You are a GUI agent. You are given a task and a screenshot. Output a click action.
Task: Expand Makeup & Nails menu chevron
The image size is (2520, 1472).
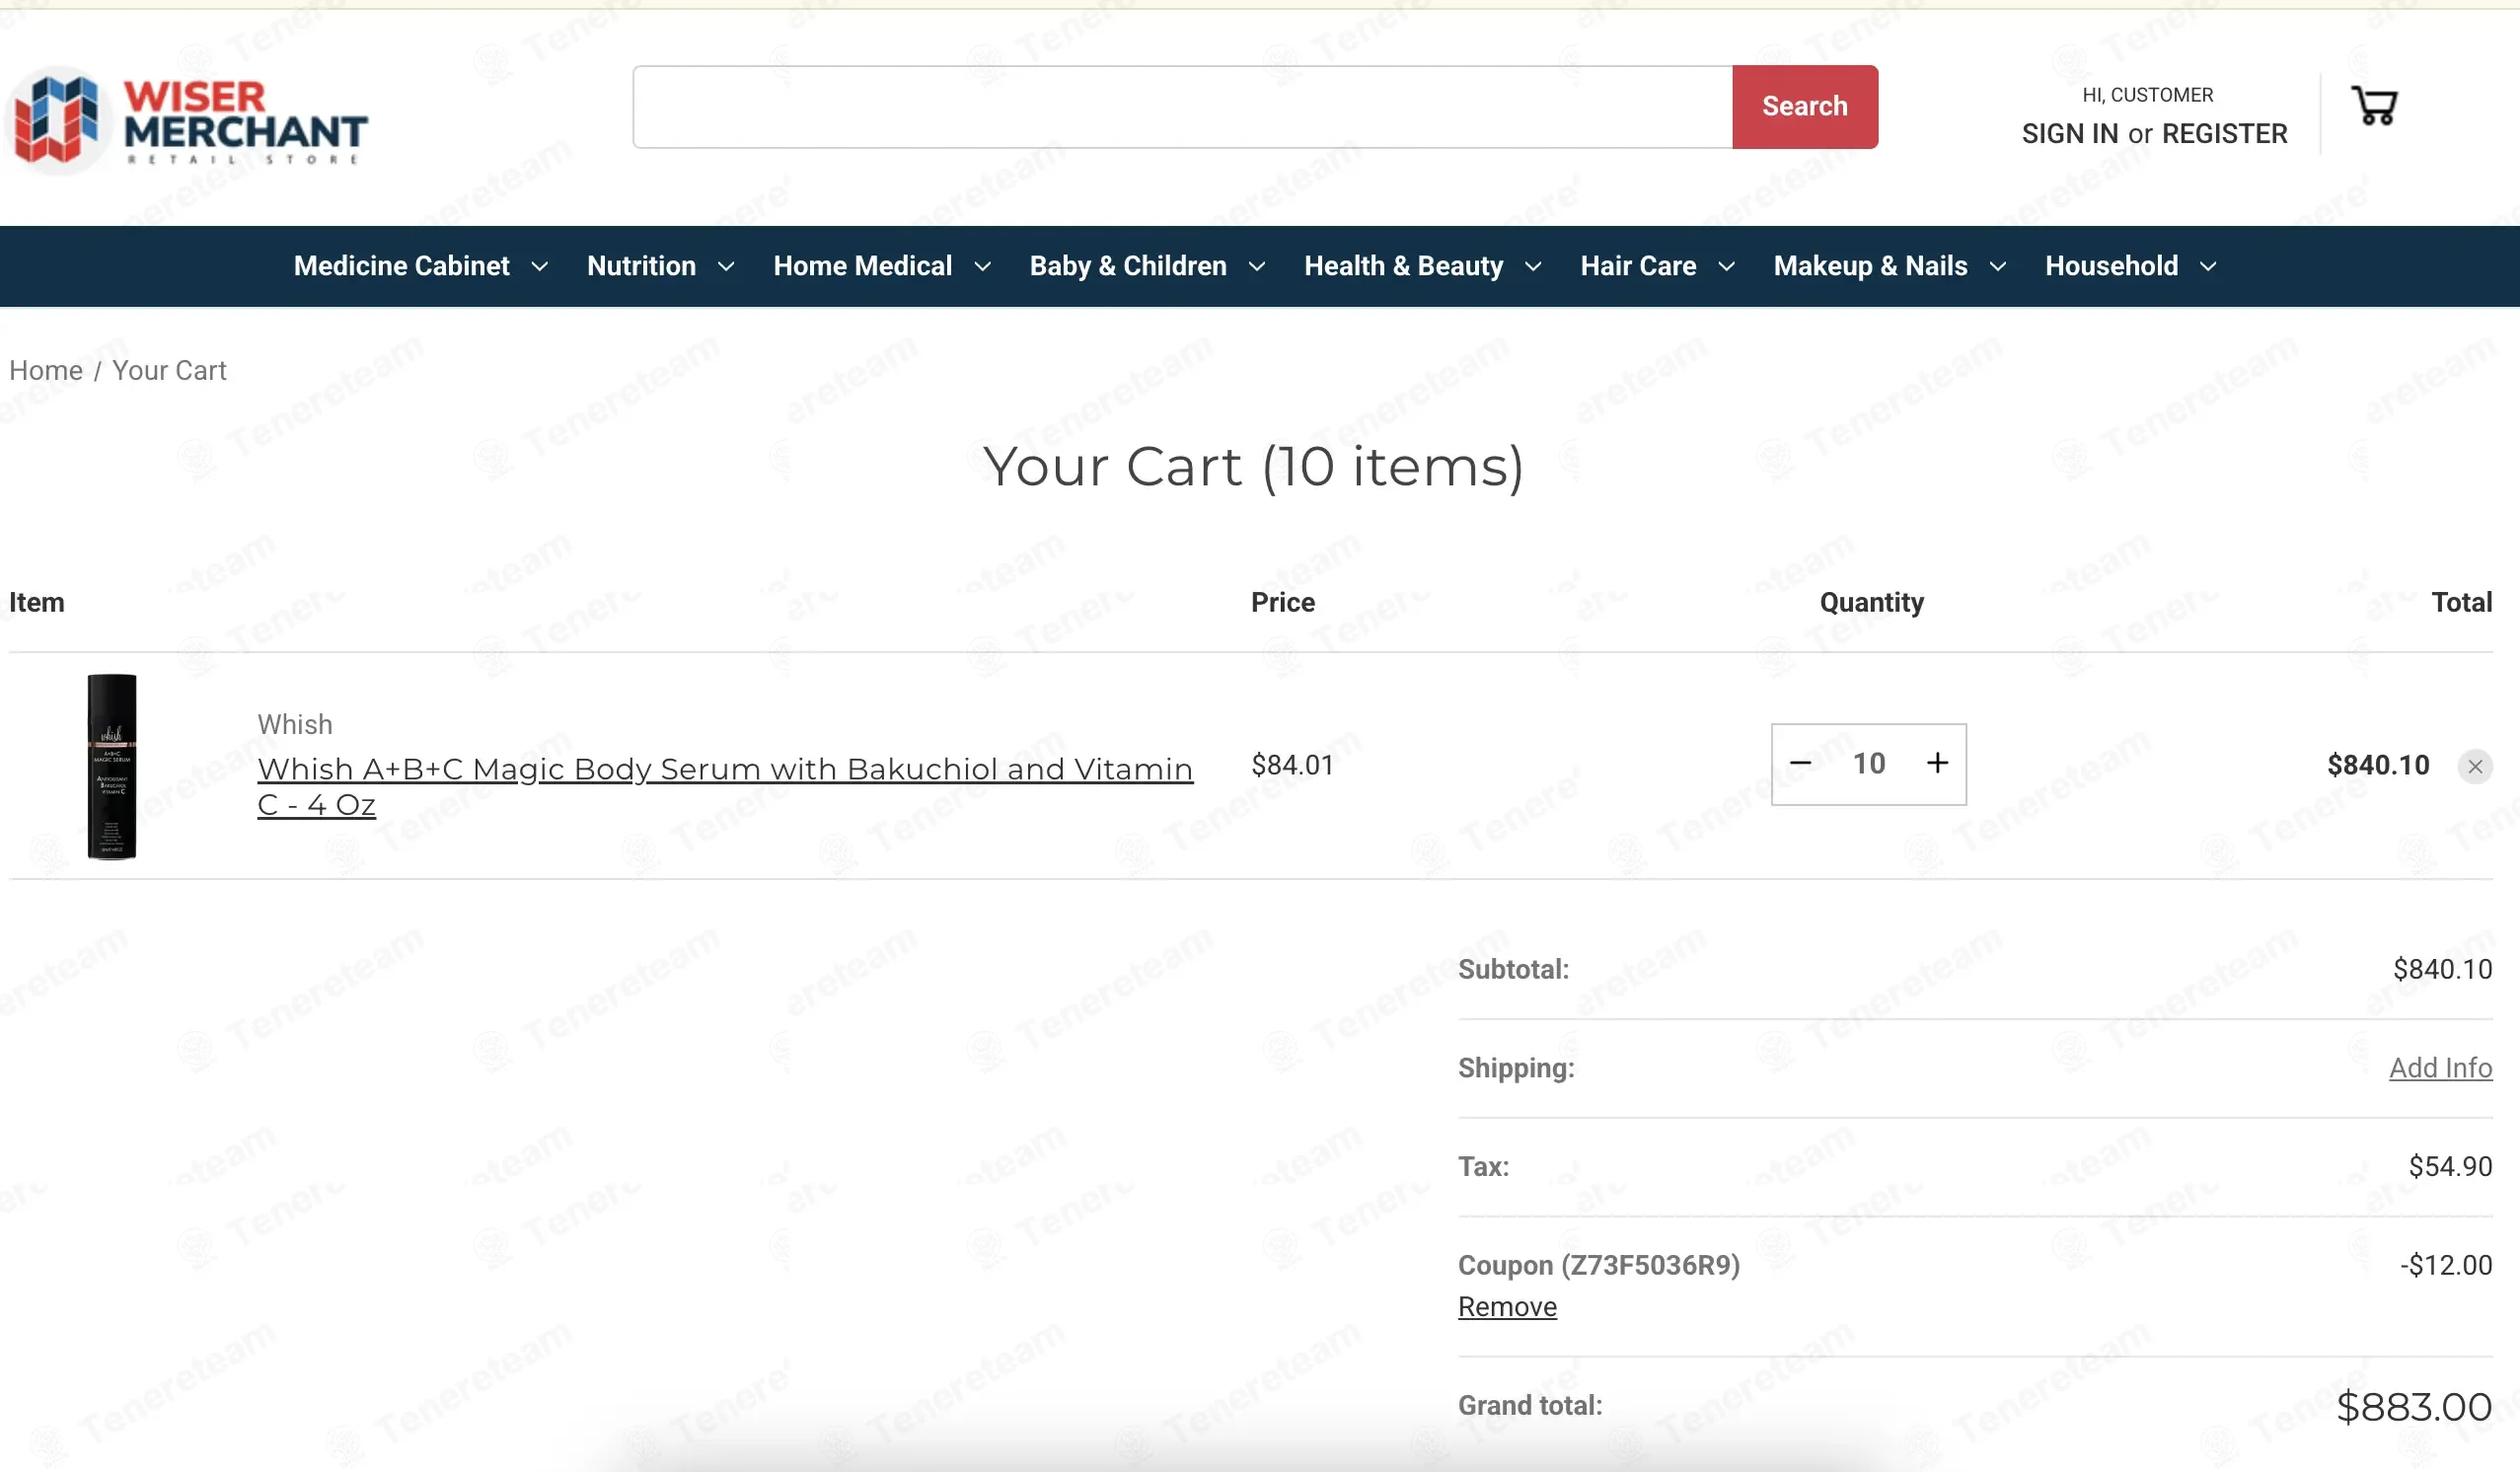[1998, 266]
